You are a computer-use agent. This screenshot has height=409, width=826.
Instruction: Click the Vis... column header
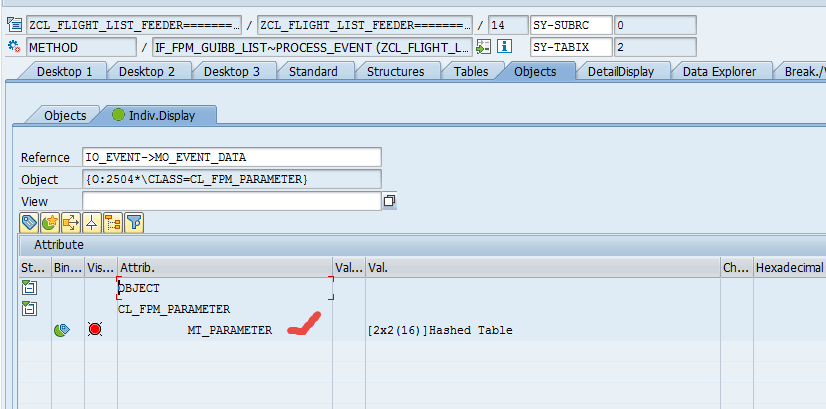101,268
